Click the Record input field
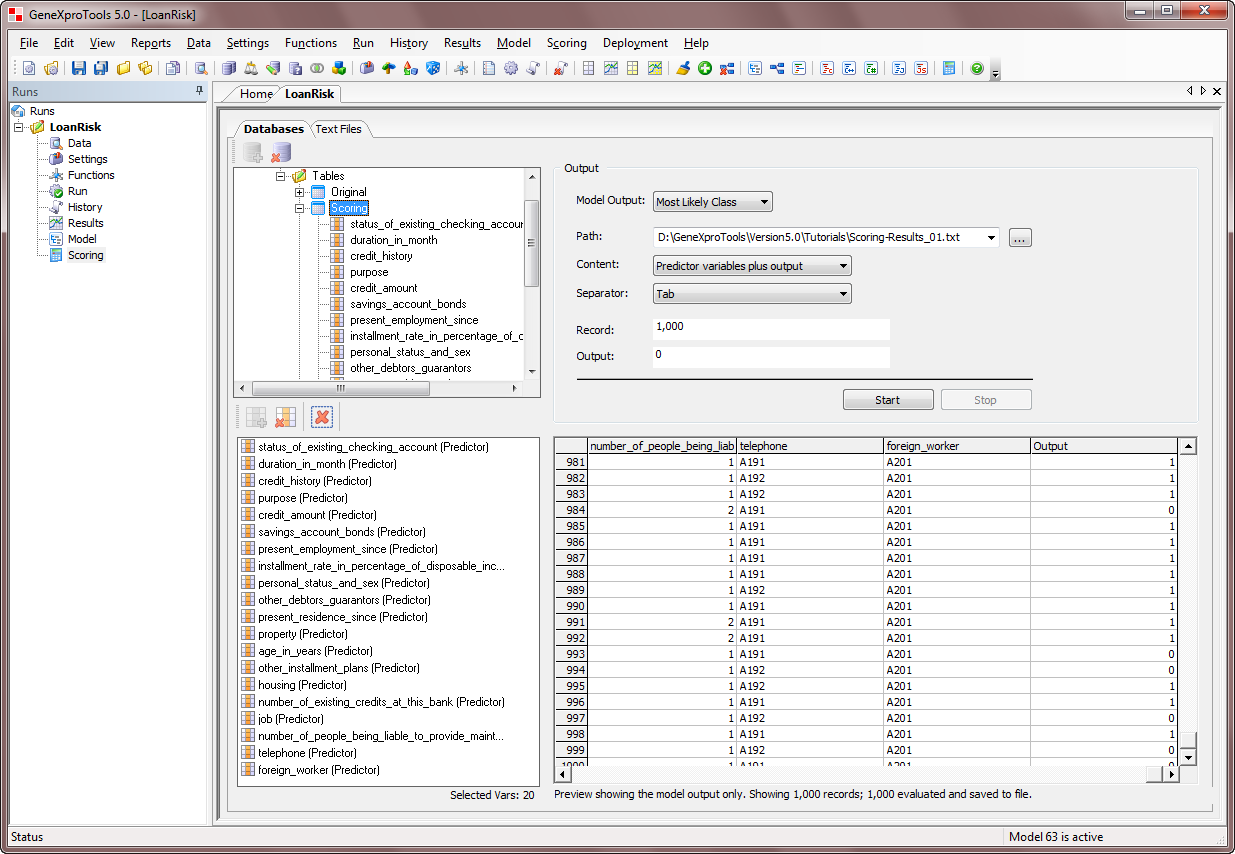 (x=770, y=329)
